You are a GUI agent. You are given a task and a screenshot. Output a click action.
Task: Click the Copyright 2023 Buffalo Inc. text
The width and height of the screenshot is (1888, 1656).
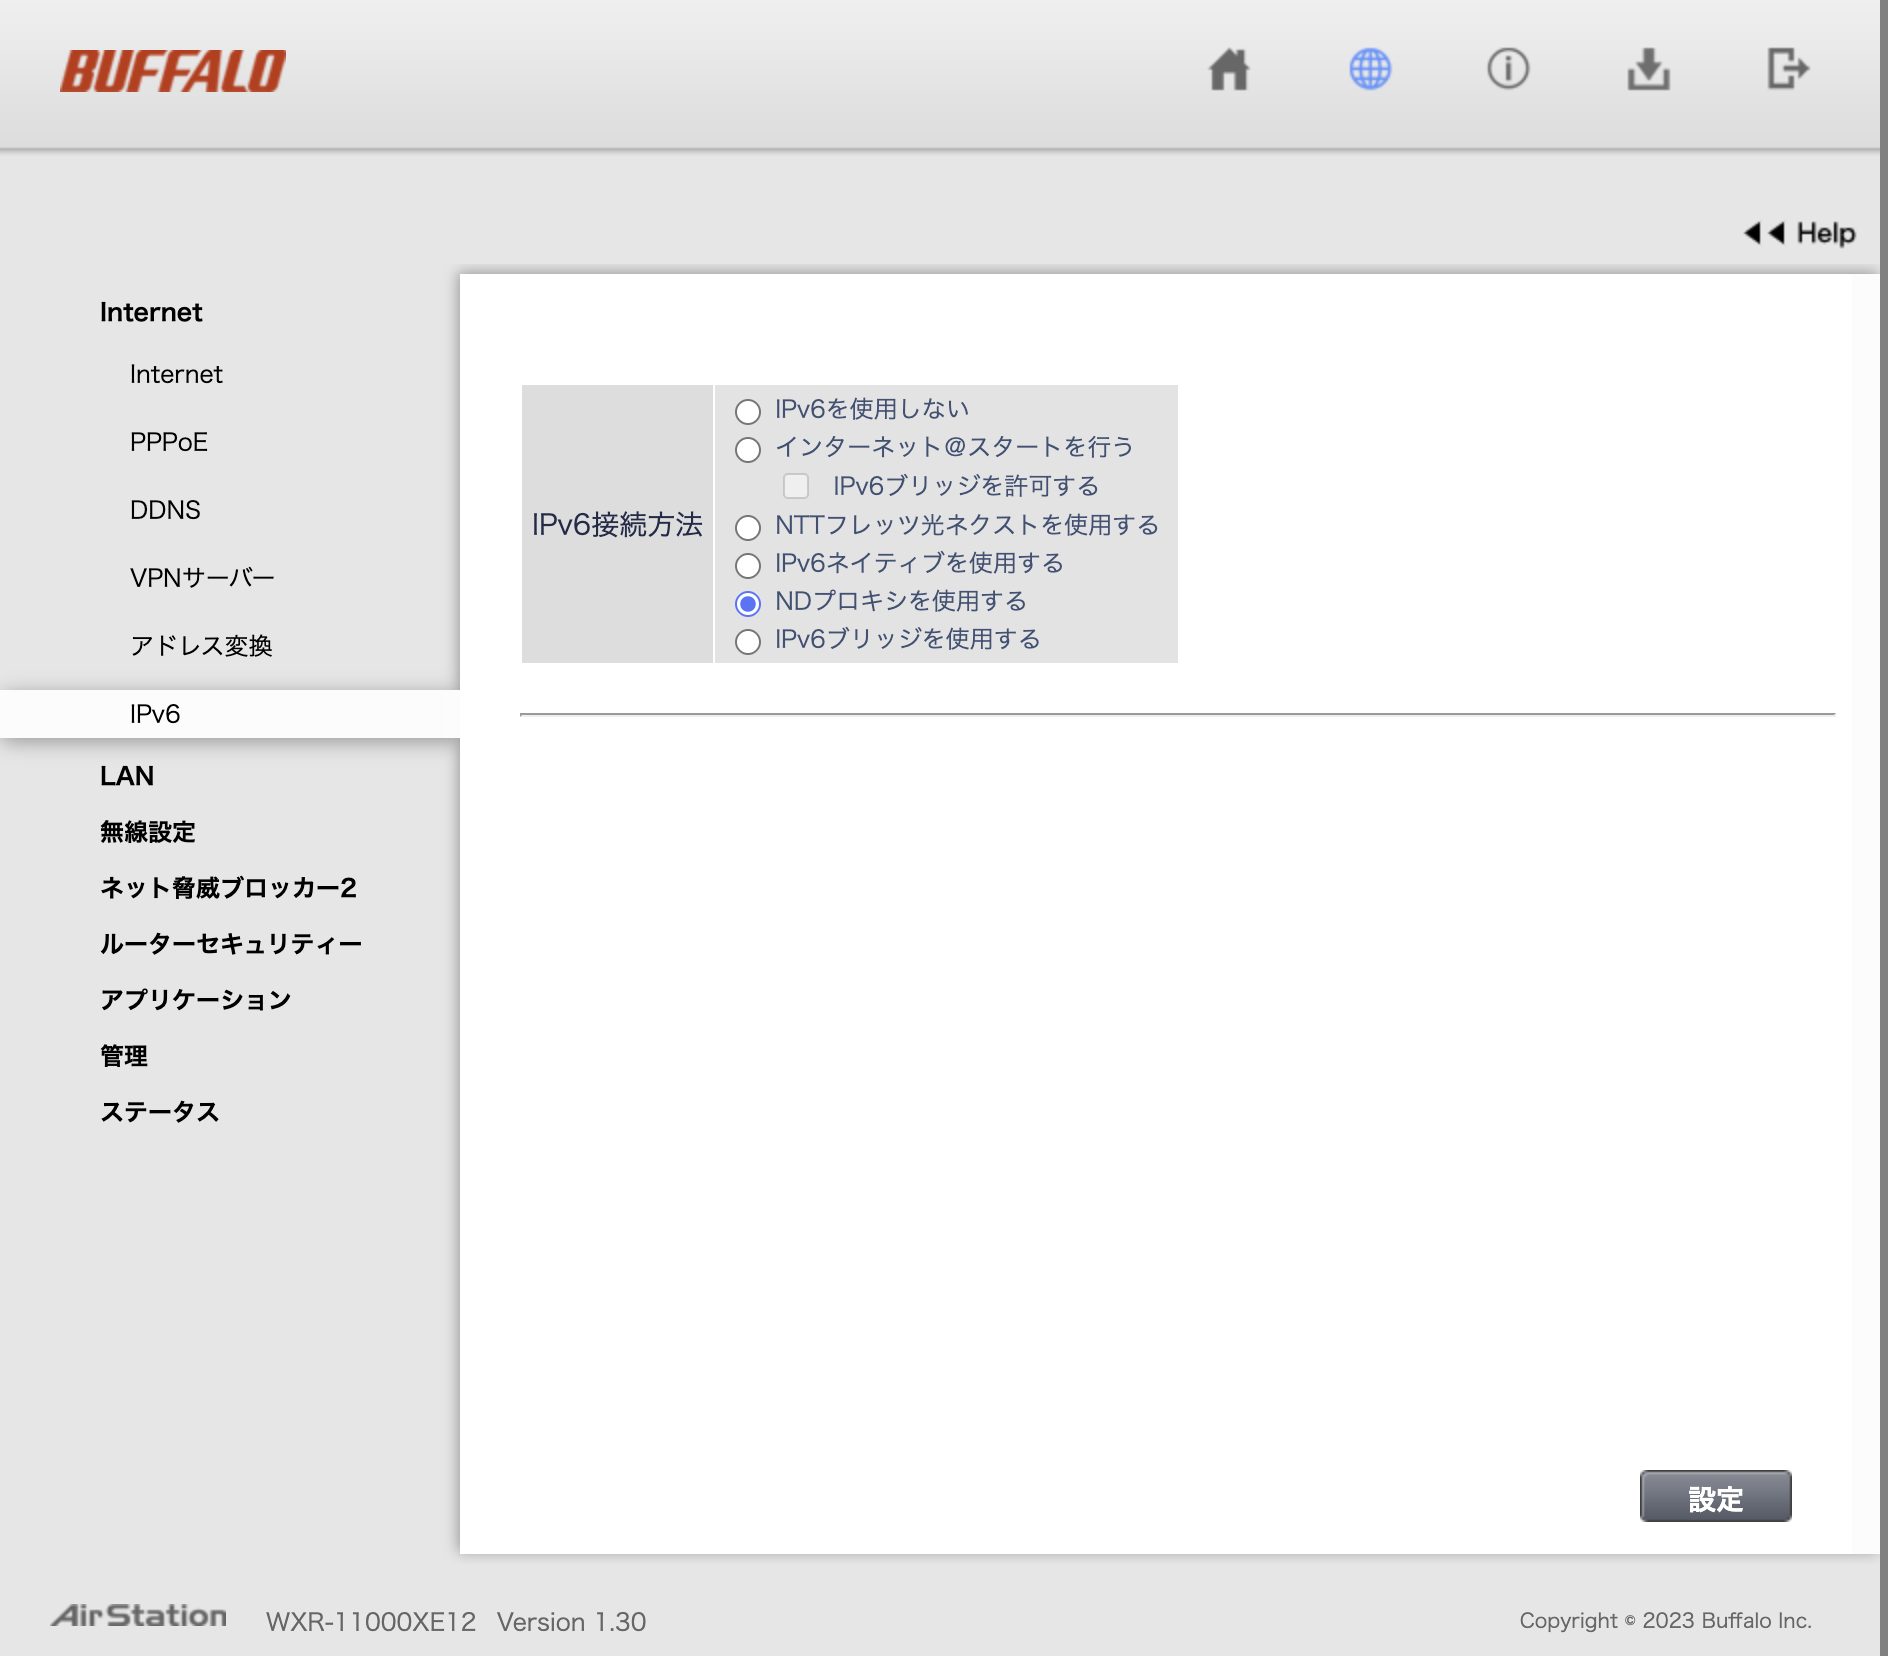click(1665, 1621)
